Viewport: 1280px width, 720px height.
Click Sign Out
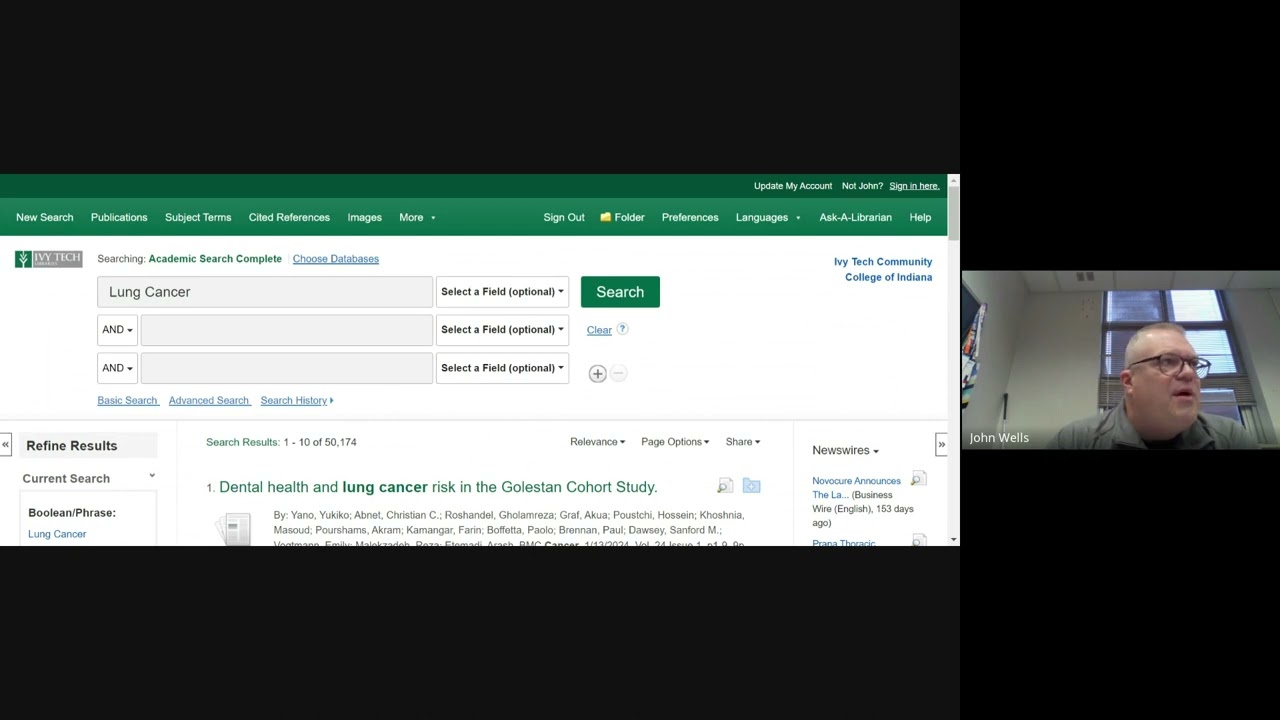click(564, 217)
